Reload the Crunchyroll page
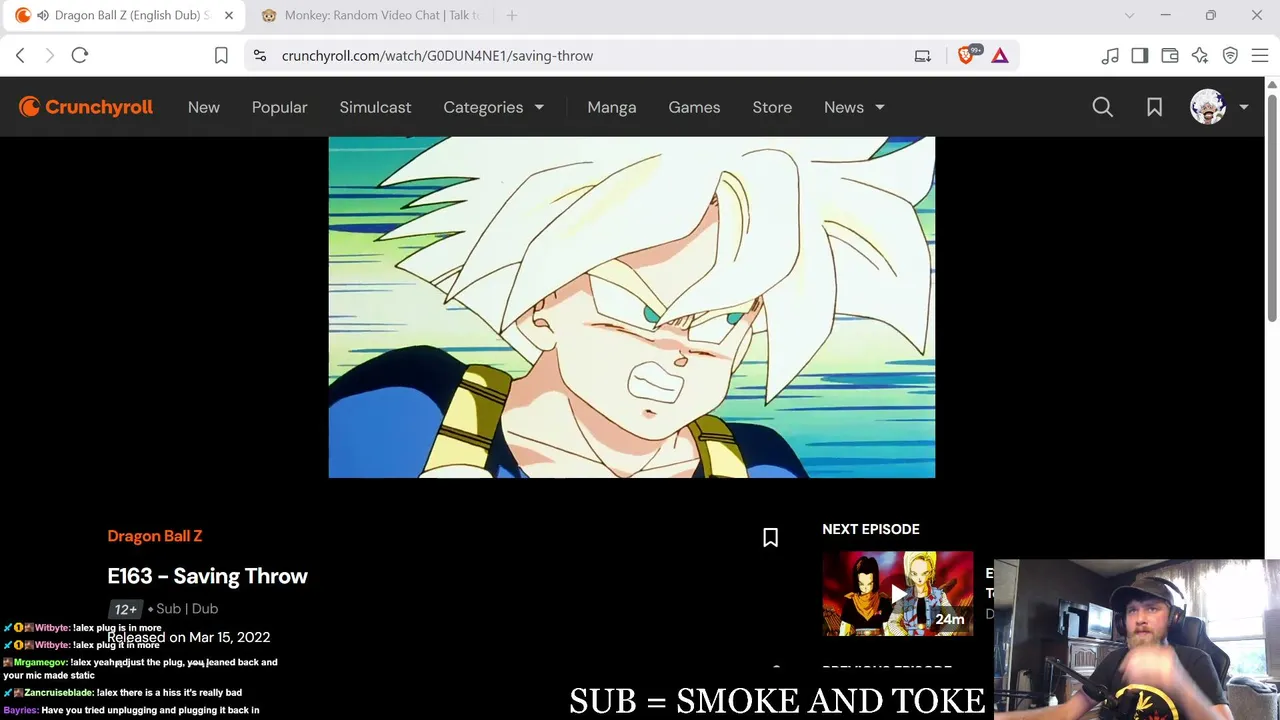The width and height of the screenshot is (1280, 720). click(x=80, y=56)
